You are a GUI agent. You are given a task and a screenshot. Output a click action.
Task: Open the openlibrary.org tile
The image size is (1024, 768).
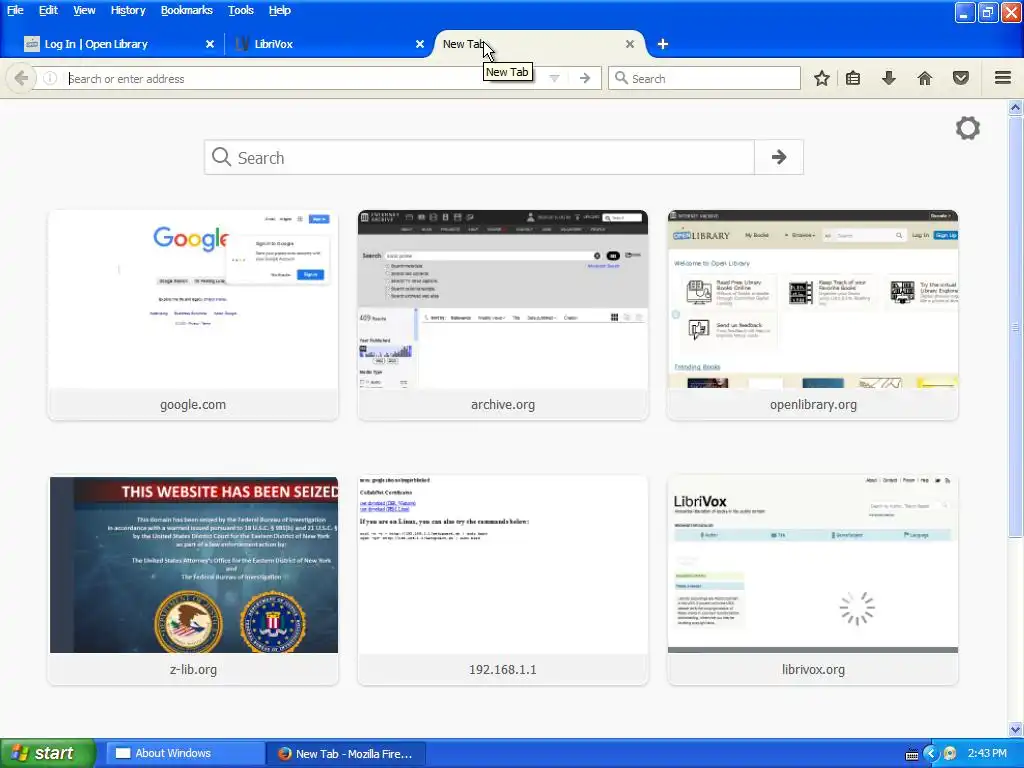[813, 315]
